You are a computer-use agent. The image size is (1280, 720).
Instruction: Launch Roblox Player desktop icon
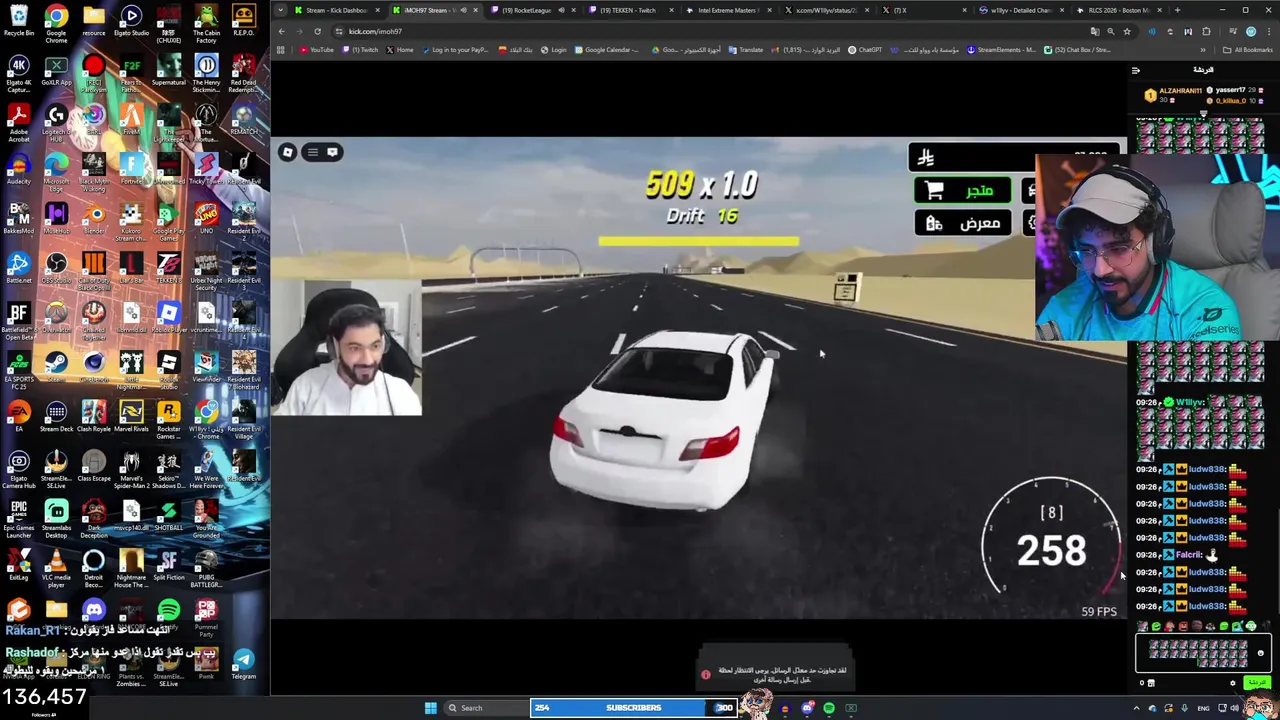[x=168, y=318]
